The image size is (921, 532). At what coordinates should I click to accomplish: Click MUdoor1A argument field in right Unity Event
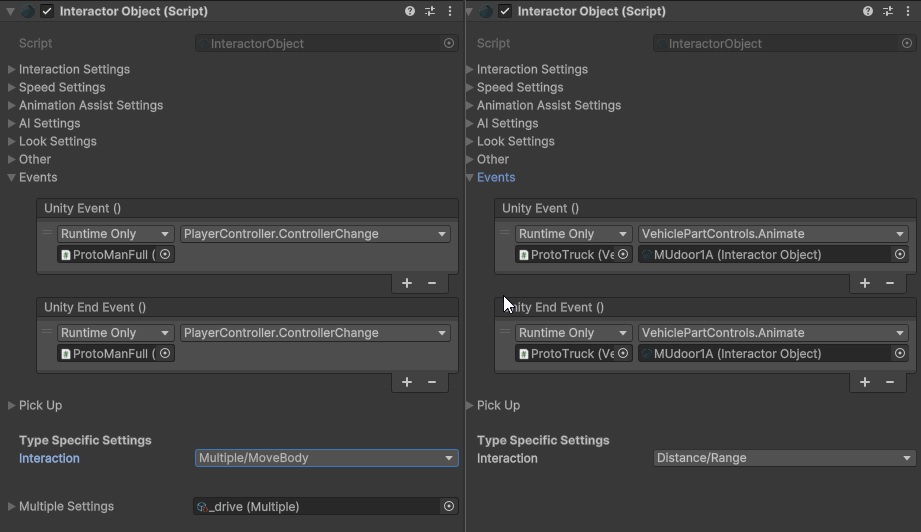[x=765, y=255]
